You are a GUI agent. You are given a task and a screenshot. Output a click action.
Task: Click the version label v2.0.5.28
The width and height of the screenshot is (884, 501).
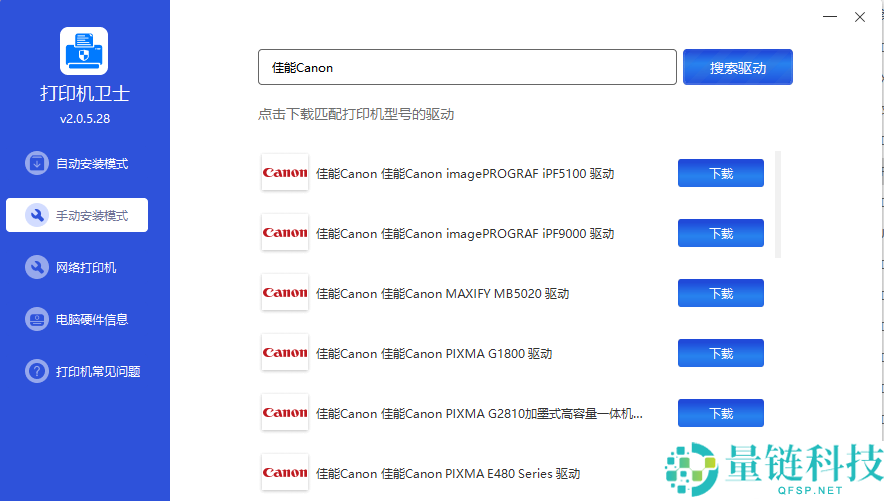tap(85, 119)
